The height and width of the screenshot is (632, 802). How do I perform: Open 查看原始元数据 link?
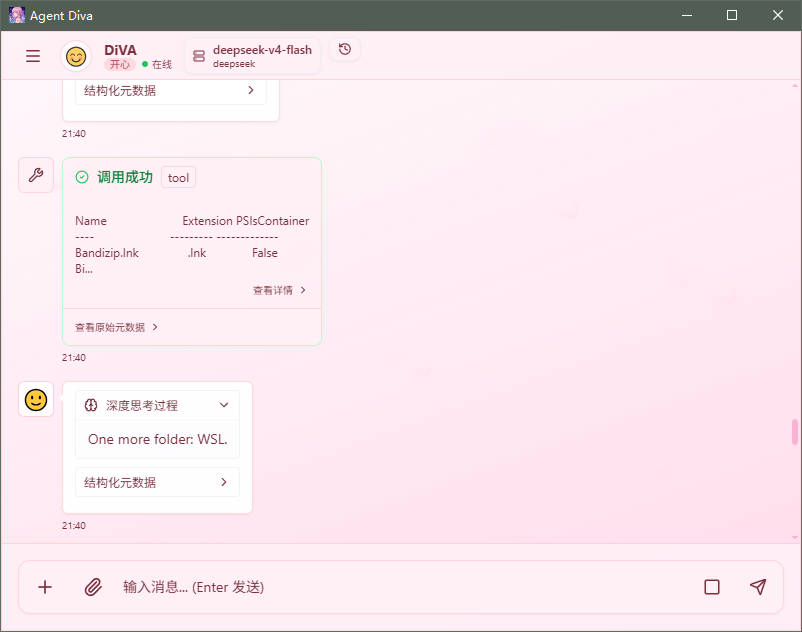point(117,327)
